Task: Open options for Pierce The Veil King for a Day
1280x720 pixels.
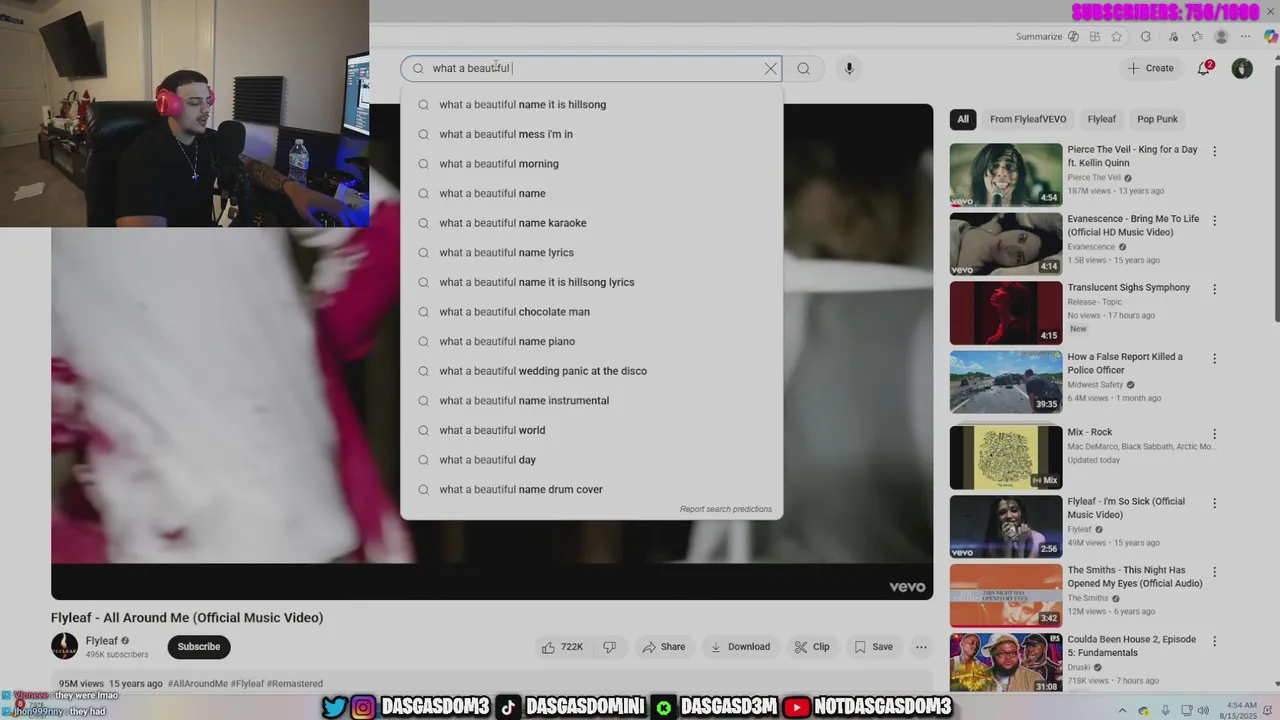Action: click(x=1215, y=152)
